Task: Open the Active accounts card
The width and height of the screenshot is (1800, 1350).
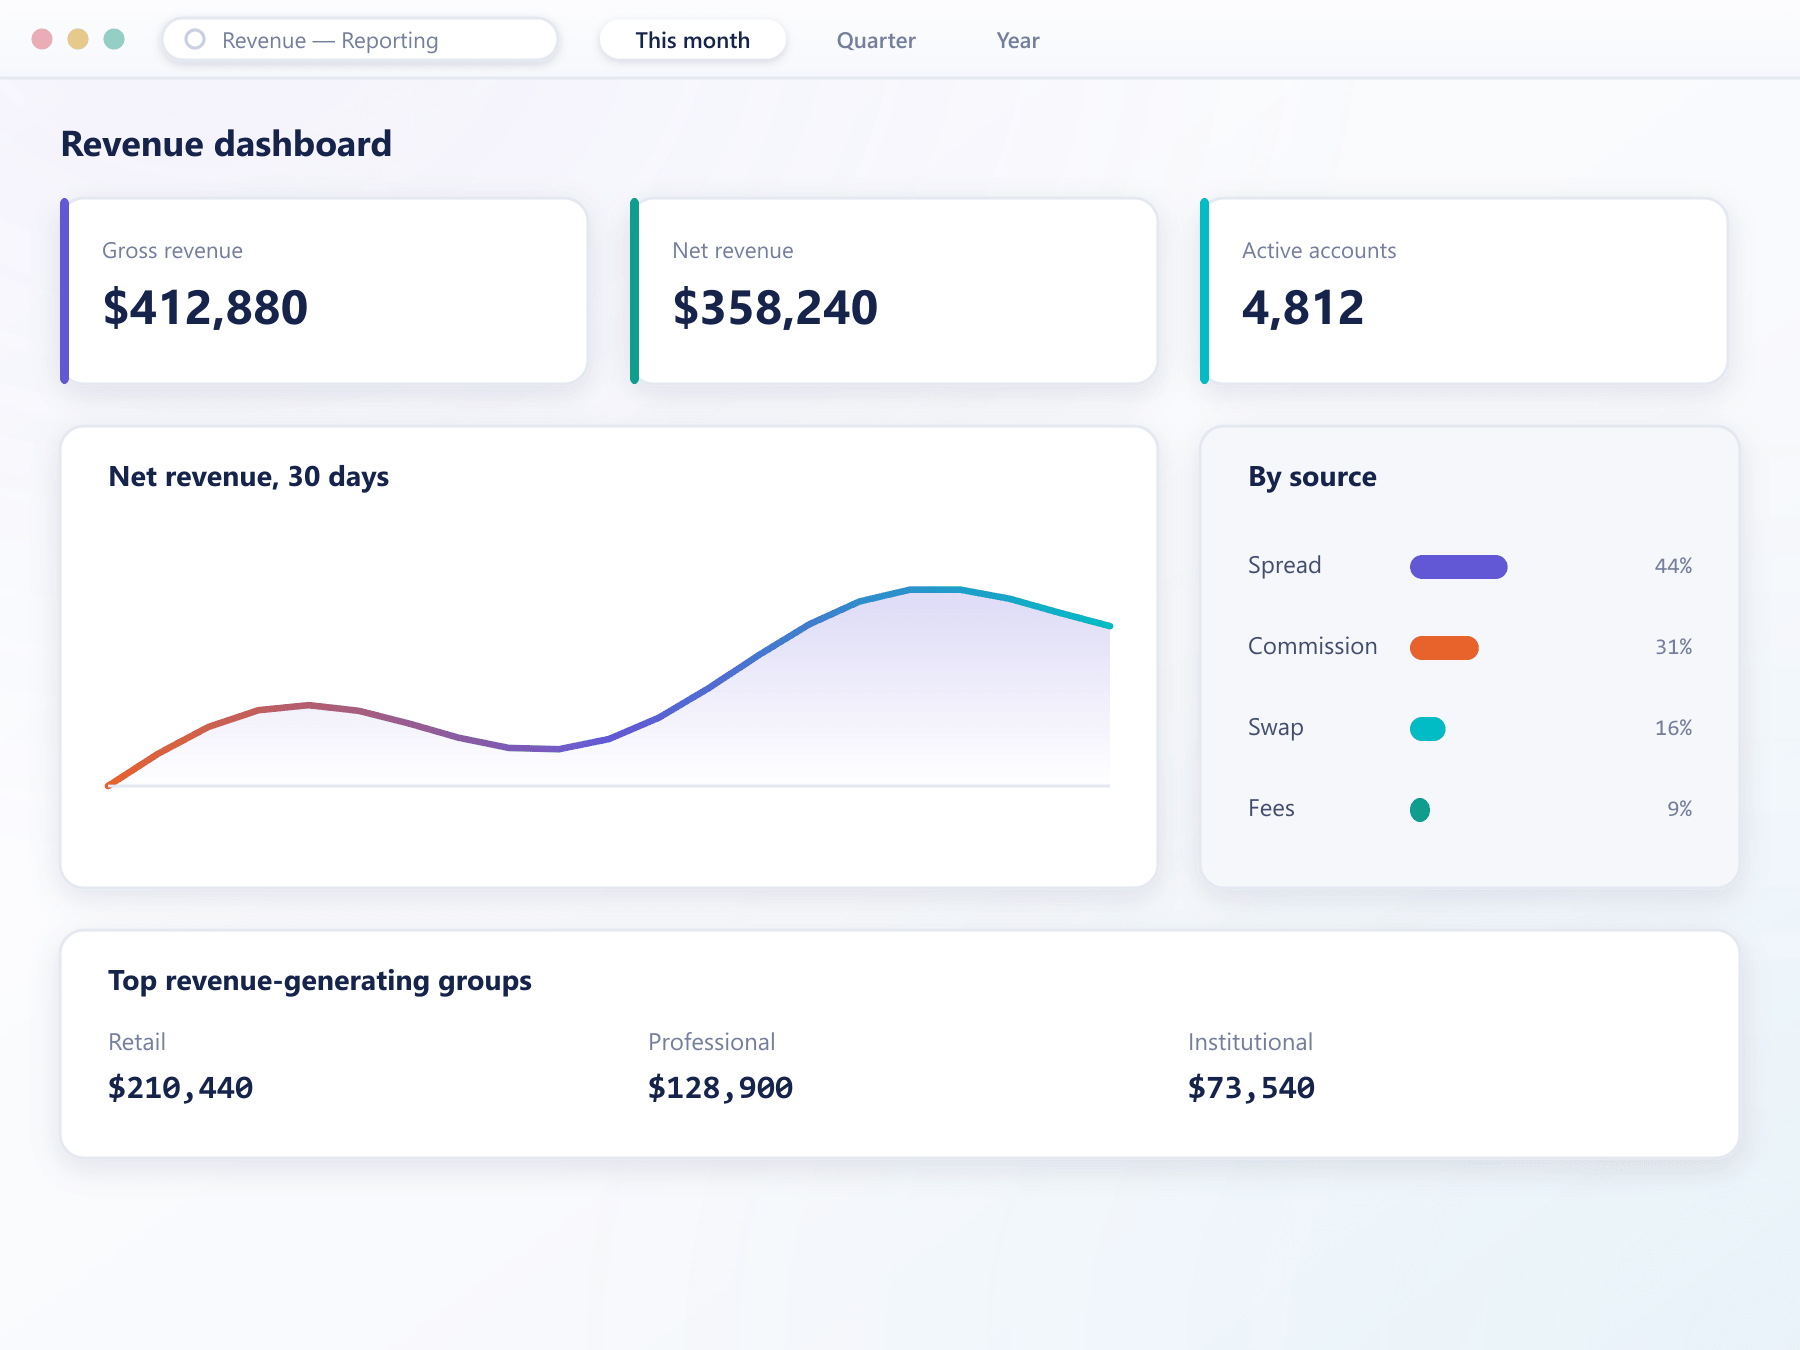Action: point(1464,291)
